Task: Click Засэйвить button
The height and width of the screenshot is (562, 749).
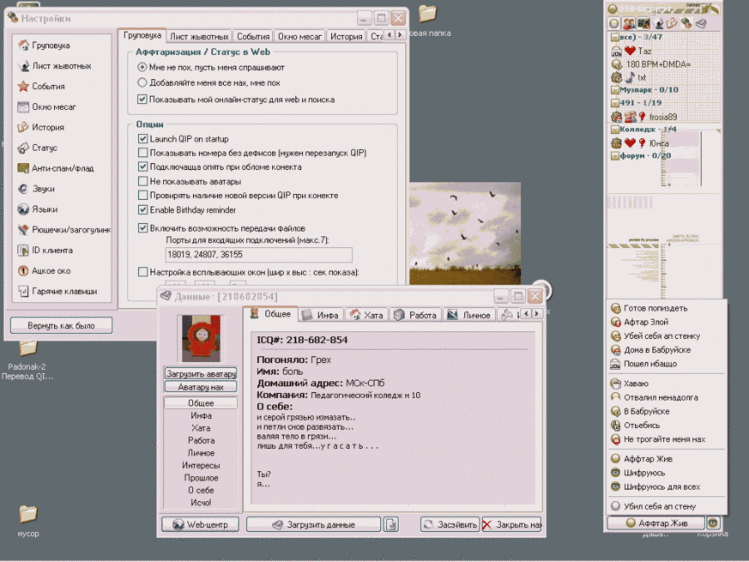Action: coord(449,524)
